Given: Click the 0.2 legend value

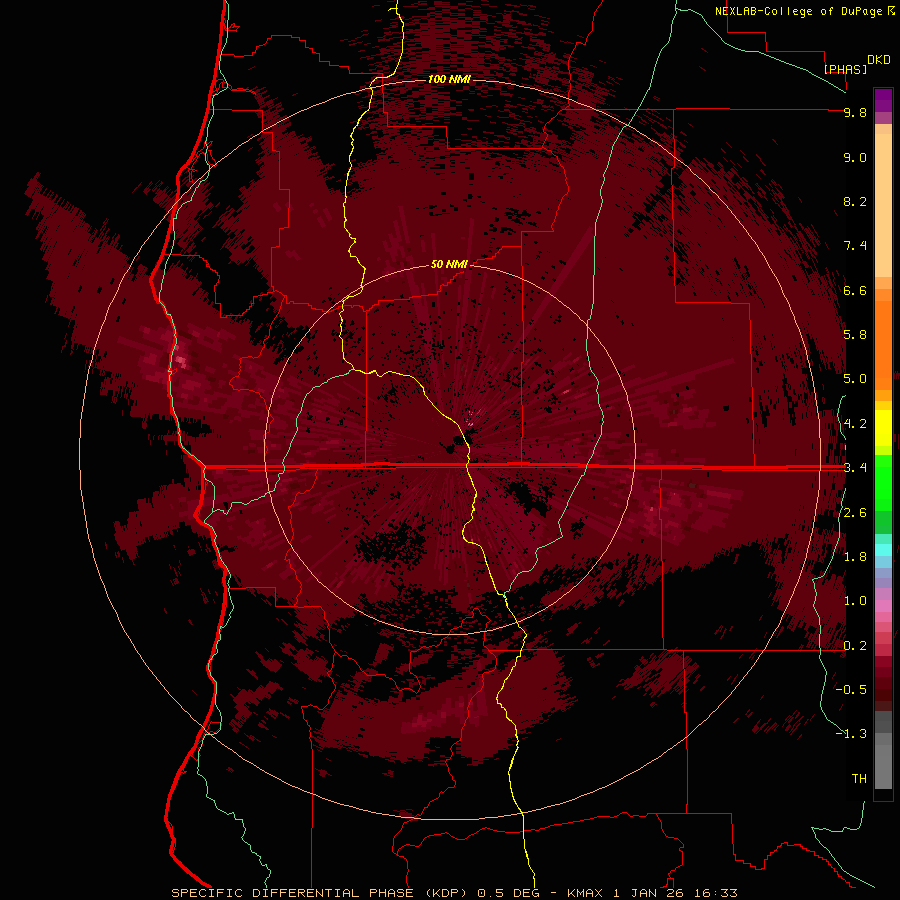Looking at the screenshot, I should pos(855,646).
